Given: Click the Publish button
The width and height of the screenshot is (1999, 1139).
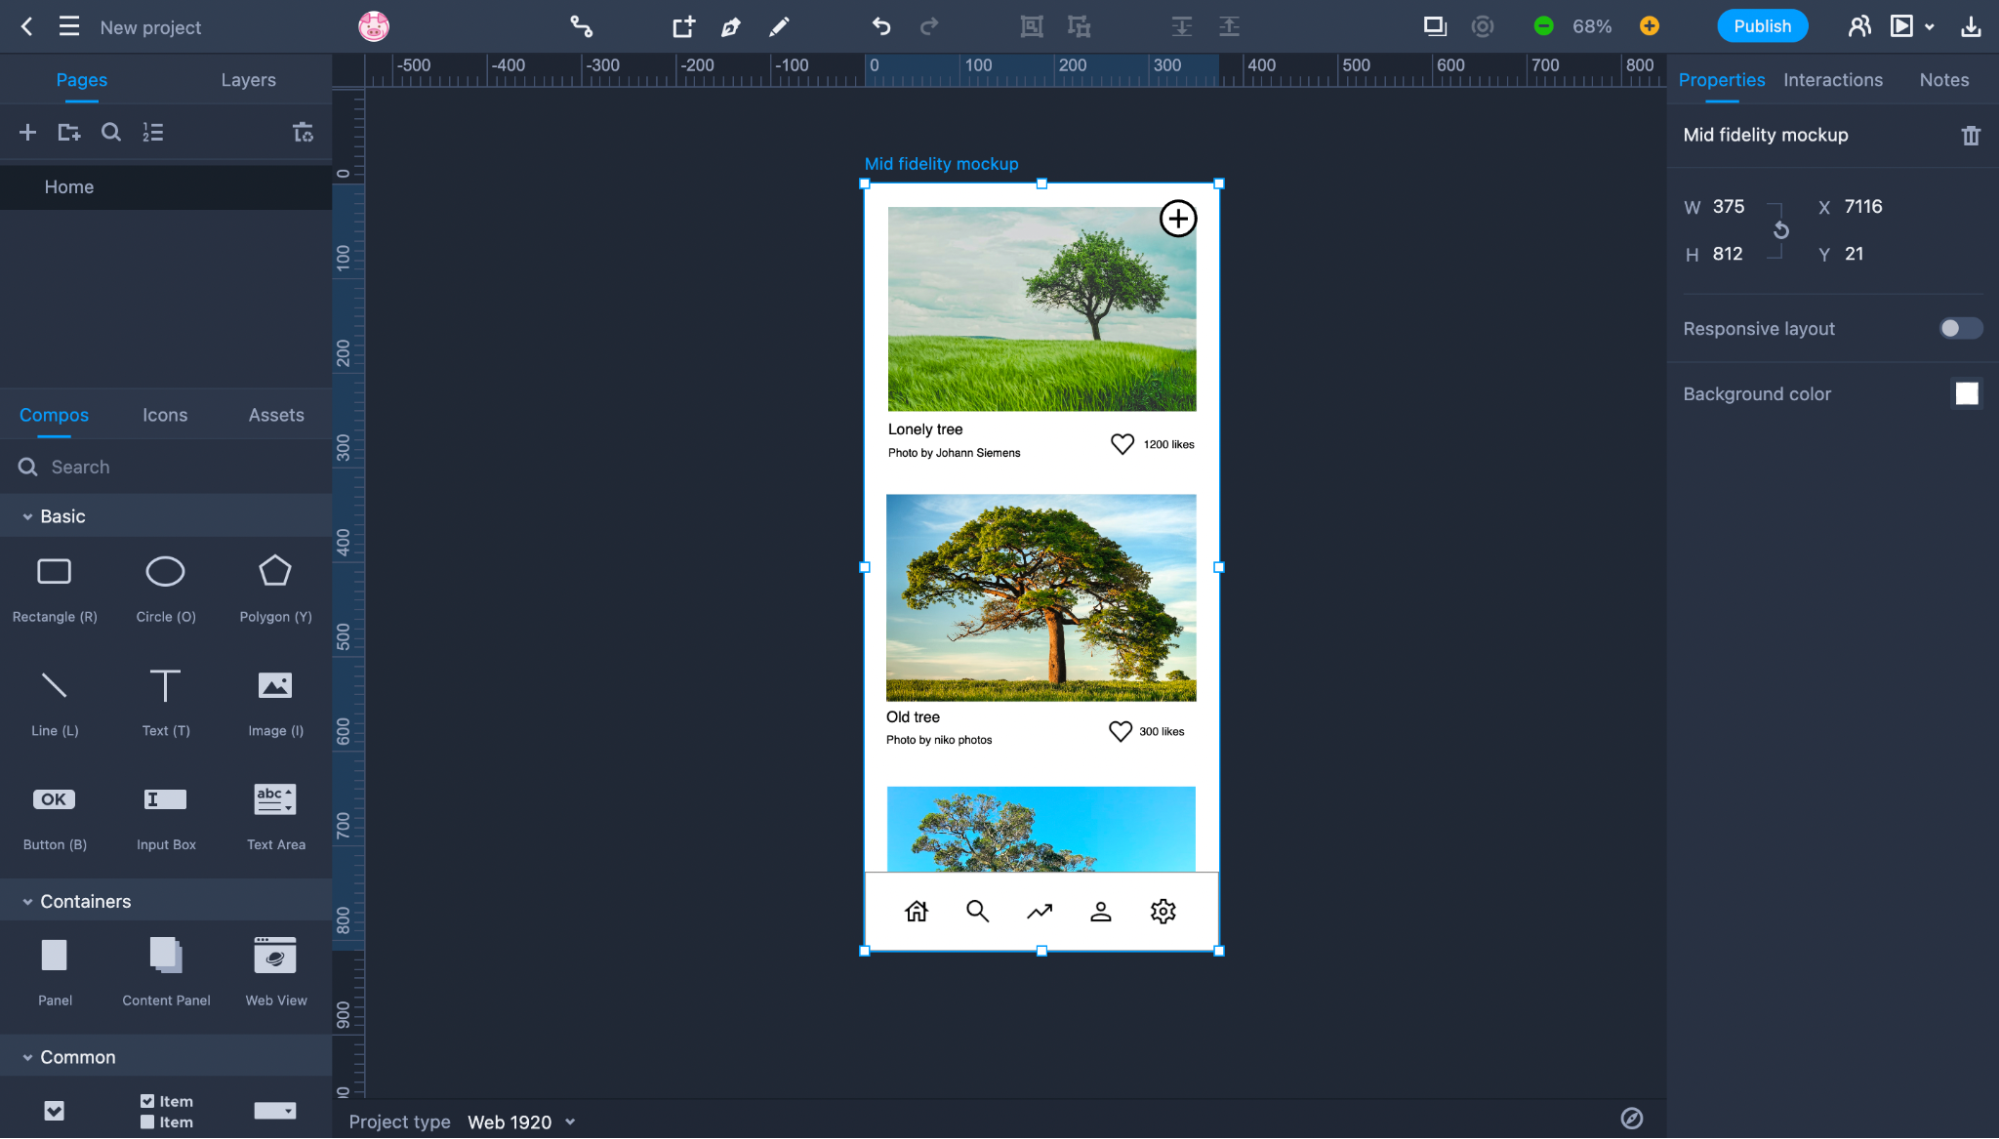Looking at the screenshot, I should pos(1761,27).
